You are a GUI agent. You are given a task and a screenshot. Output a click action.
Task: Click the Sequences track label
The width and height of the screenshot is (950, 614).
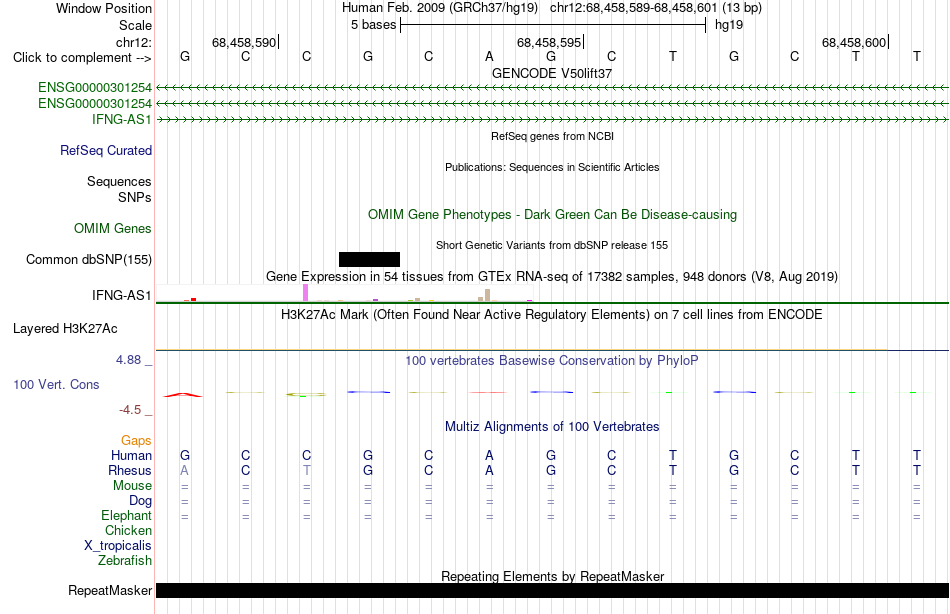[x=119, y=181]
